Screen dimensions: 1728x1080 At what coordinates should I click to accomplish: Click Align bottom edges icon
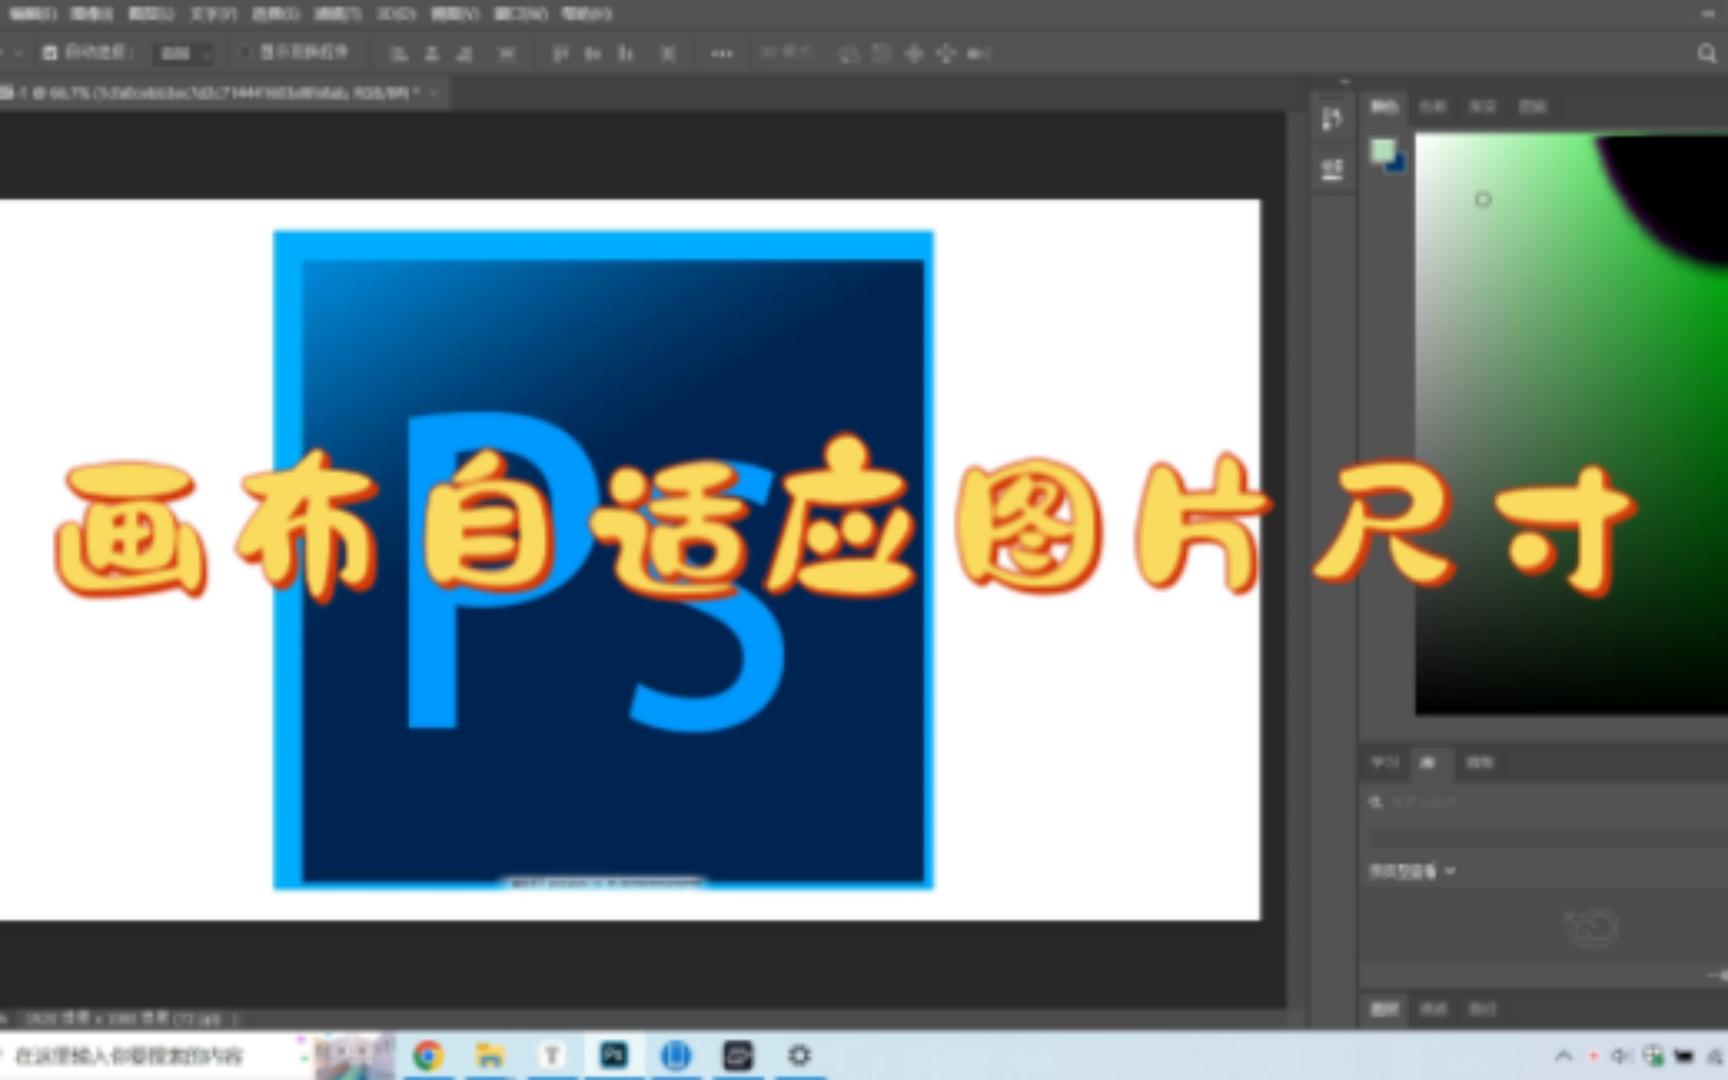(x=626, y=54)
